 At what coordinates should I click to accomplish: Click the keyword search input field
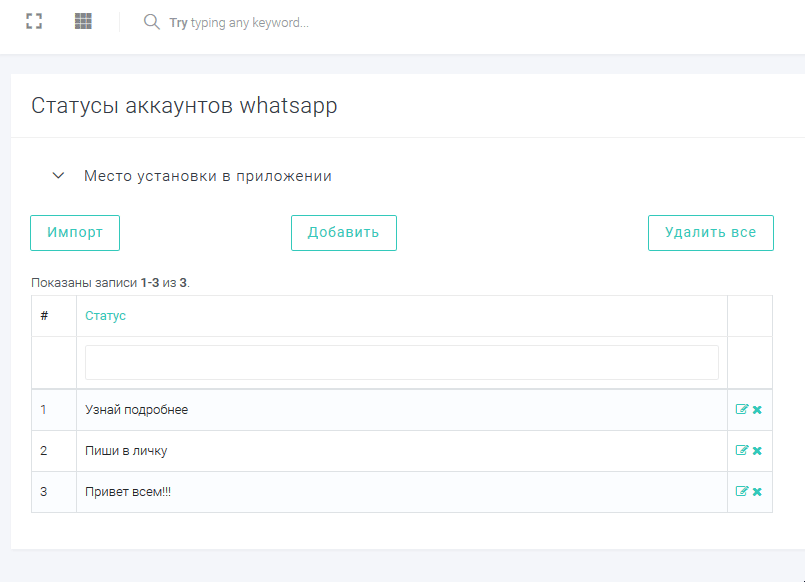click(240, 22)
